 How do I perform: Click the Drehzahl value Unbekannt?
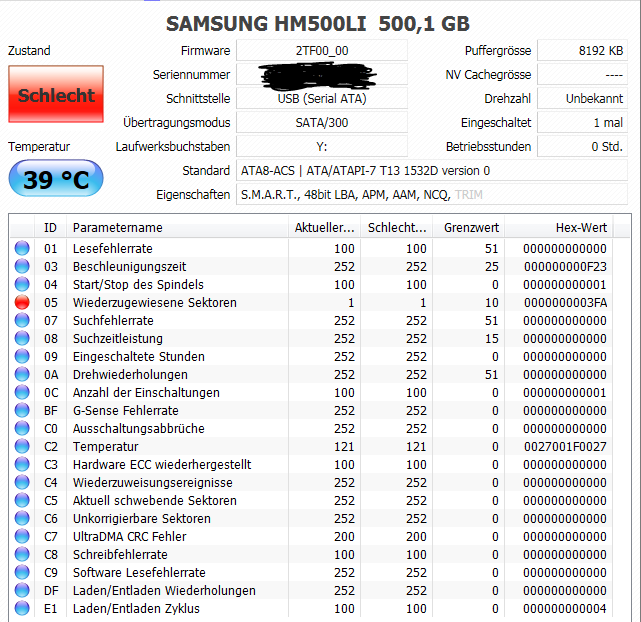[582, 98]
